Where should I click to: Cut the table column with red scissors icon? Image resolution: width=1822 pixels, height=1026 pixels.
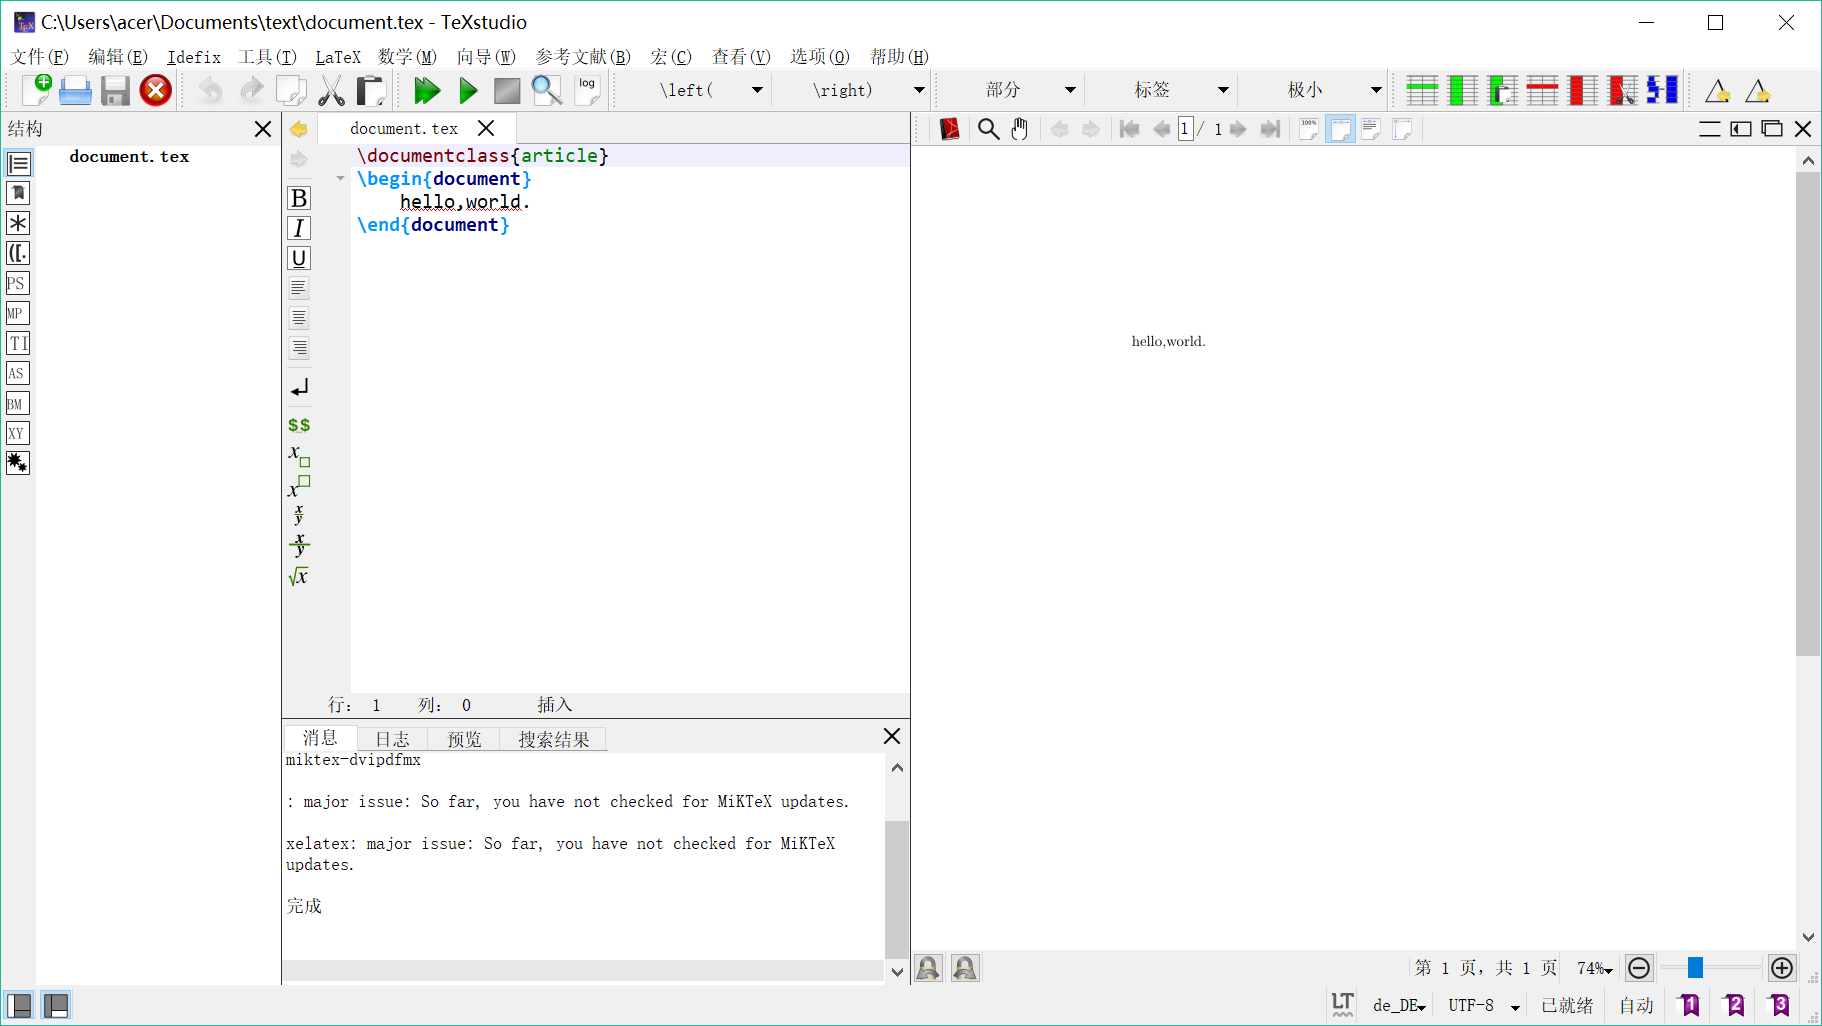tap(1622, 91)
